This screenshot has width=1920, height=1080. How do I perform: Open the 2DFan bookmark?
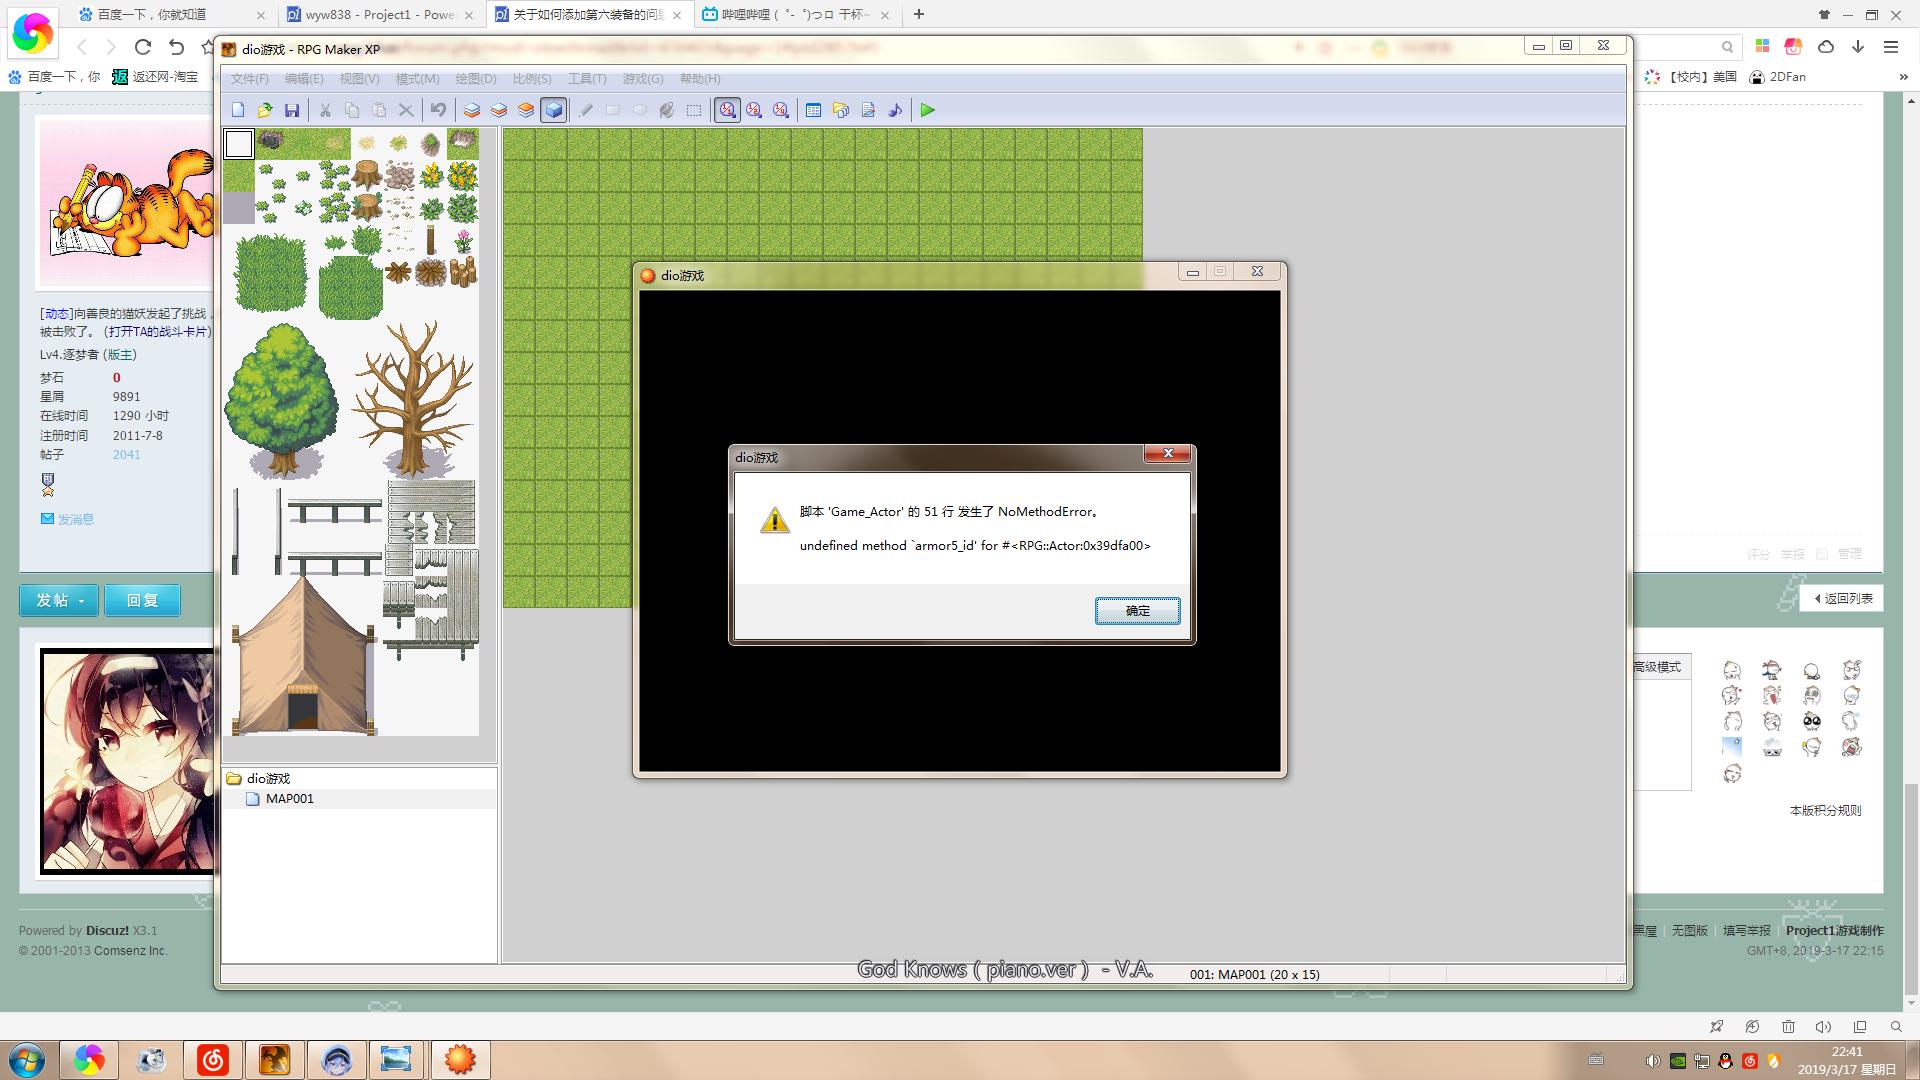tap(1778, 77)
